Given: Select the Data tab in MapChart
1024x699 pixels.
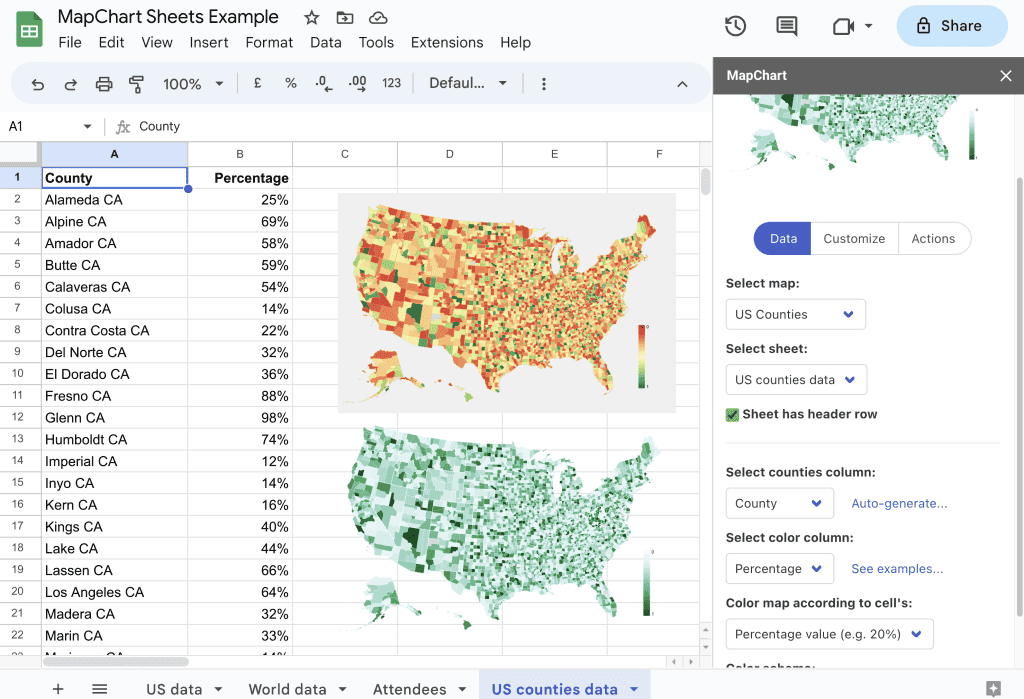Looking at the screenshot, I should click(x=782, y=238).
